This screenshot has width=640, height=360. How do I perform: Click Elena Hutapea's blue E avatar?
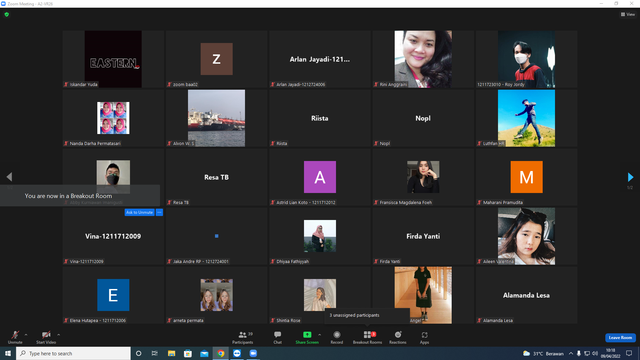113,295
